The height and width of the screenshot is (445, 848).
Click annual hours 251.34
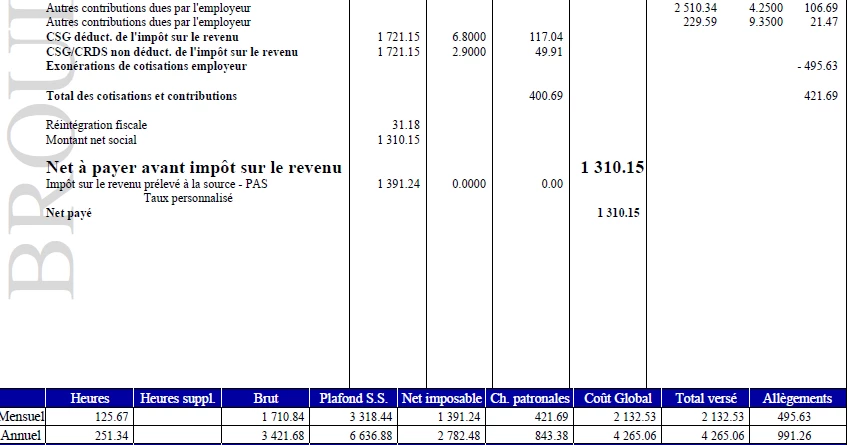[x=111, y=435]
